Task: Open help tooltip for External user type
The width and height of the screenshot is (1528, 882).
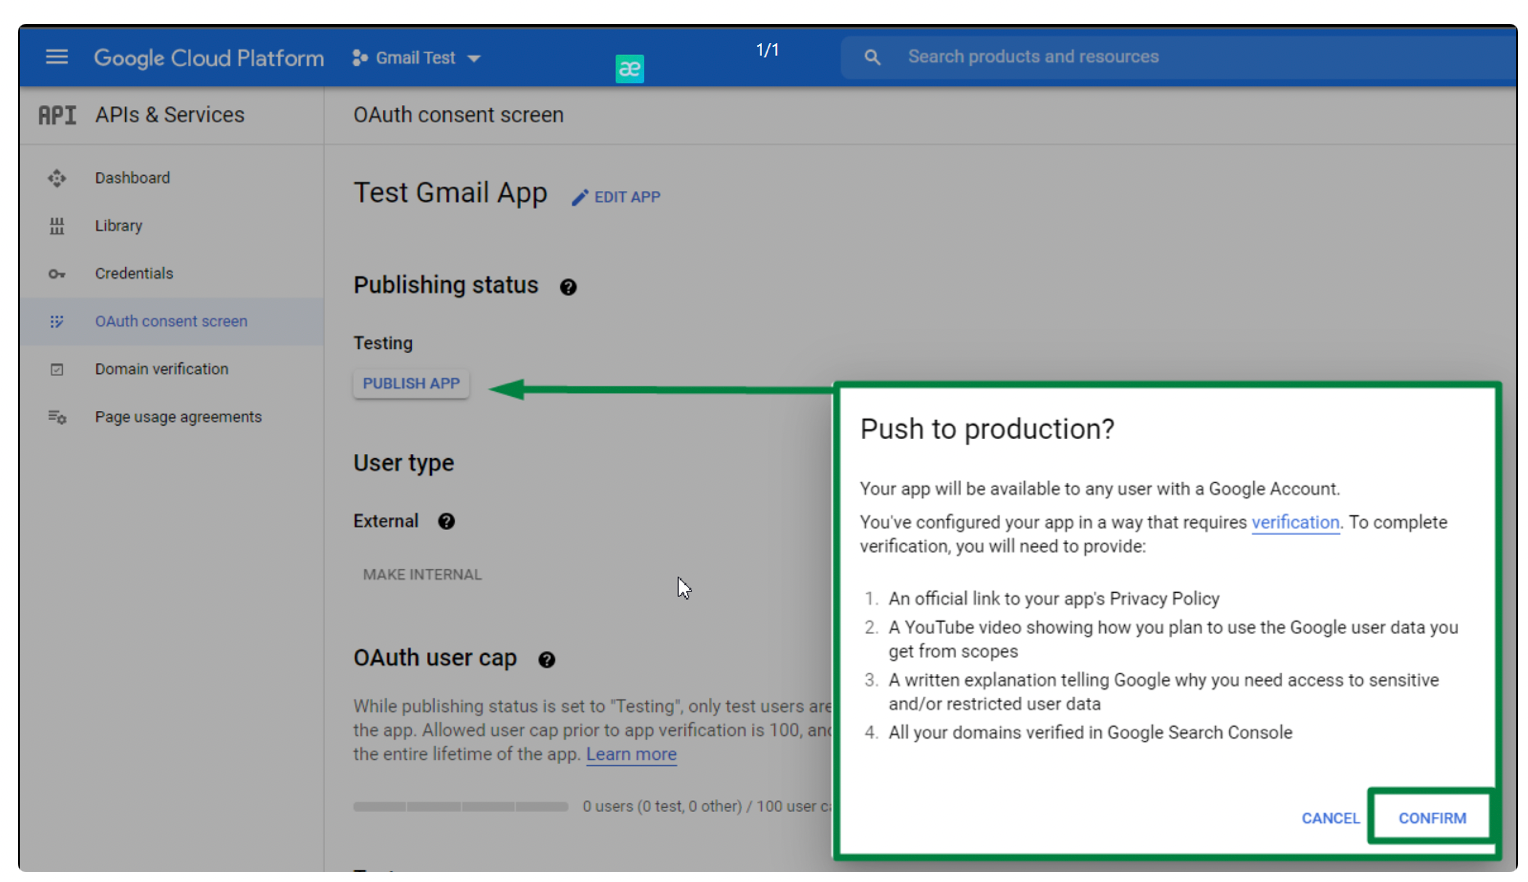Action: click(446, 521)
